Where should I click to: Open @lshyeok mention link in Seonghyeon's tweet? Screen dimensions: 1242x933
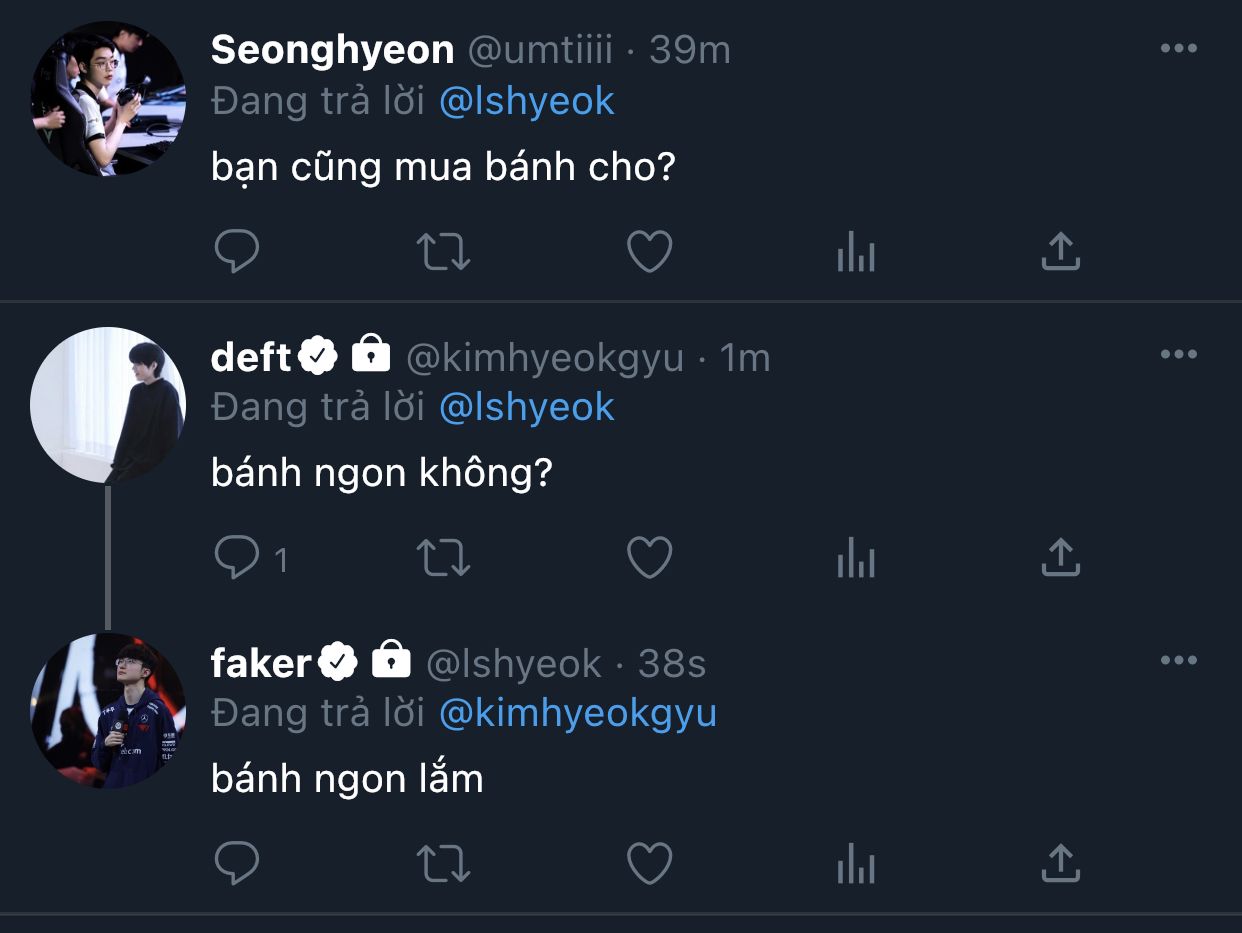coord(527,102)
